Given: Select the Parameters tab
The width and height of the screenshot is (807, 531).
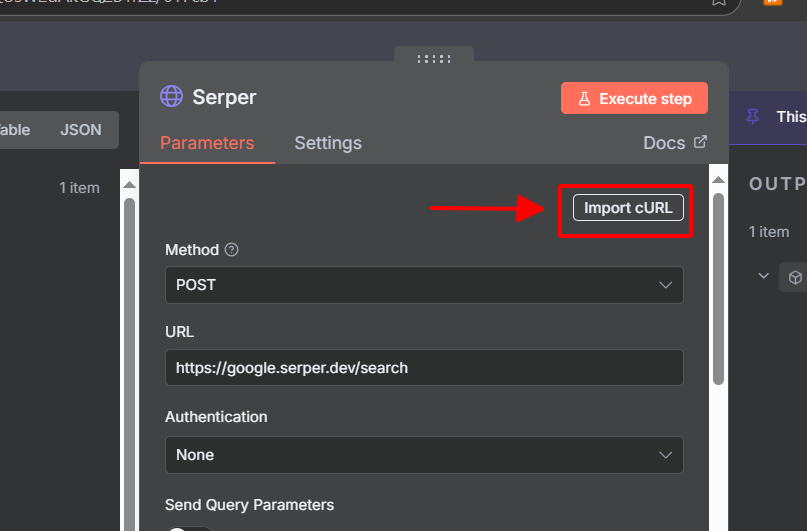Looking at the screenshot, I should pos(207,143).
